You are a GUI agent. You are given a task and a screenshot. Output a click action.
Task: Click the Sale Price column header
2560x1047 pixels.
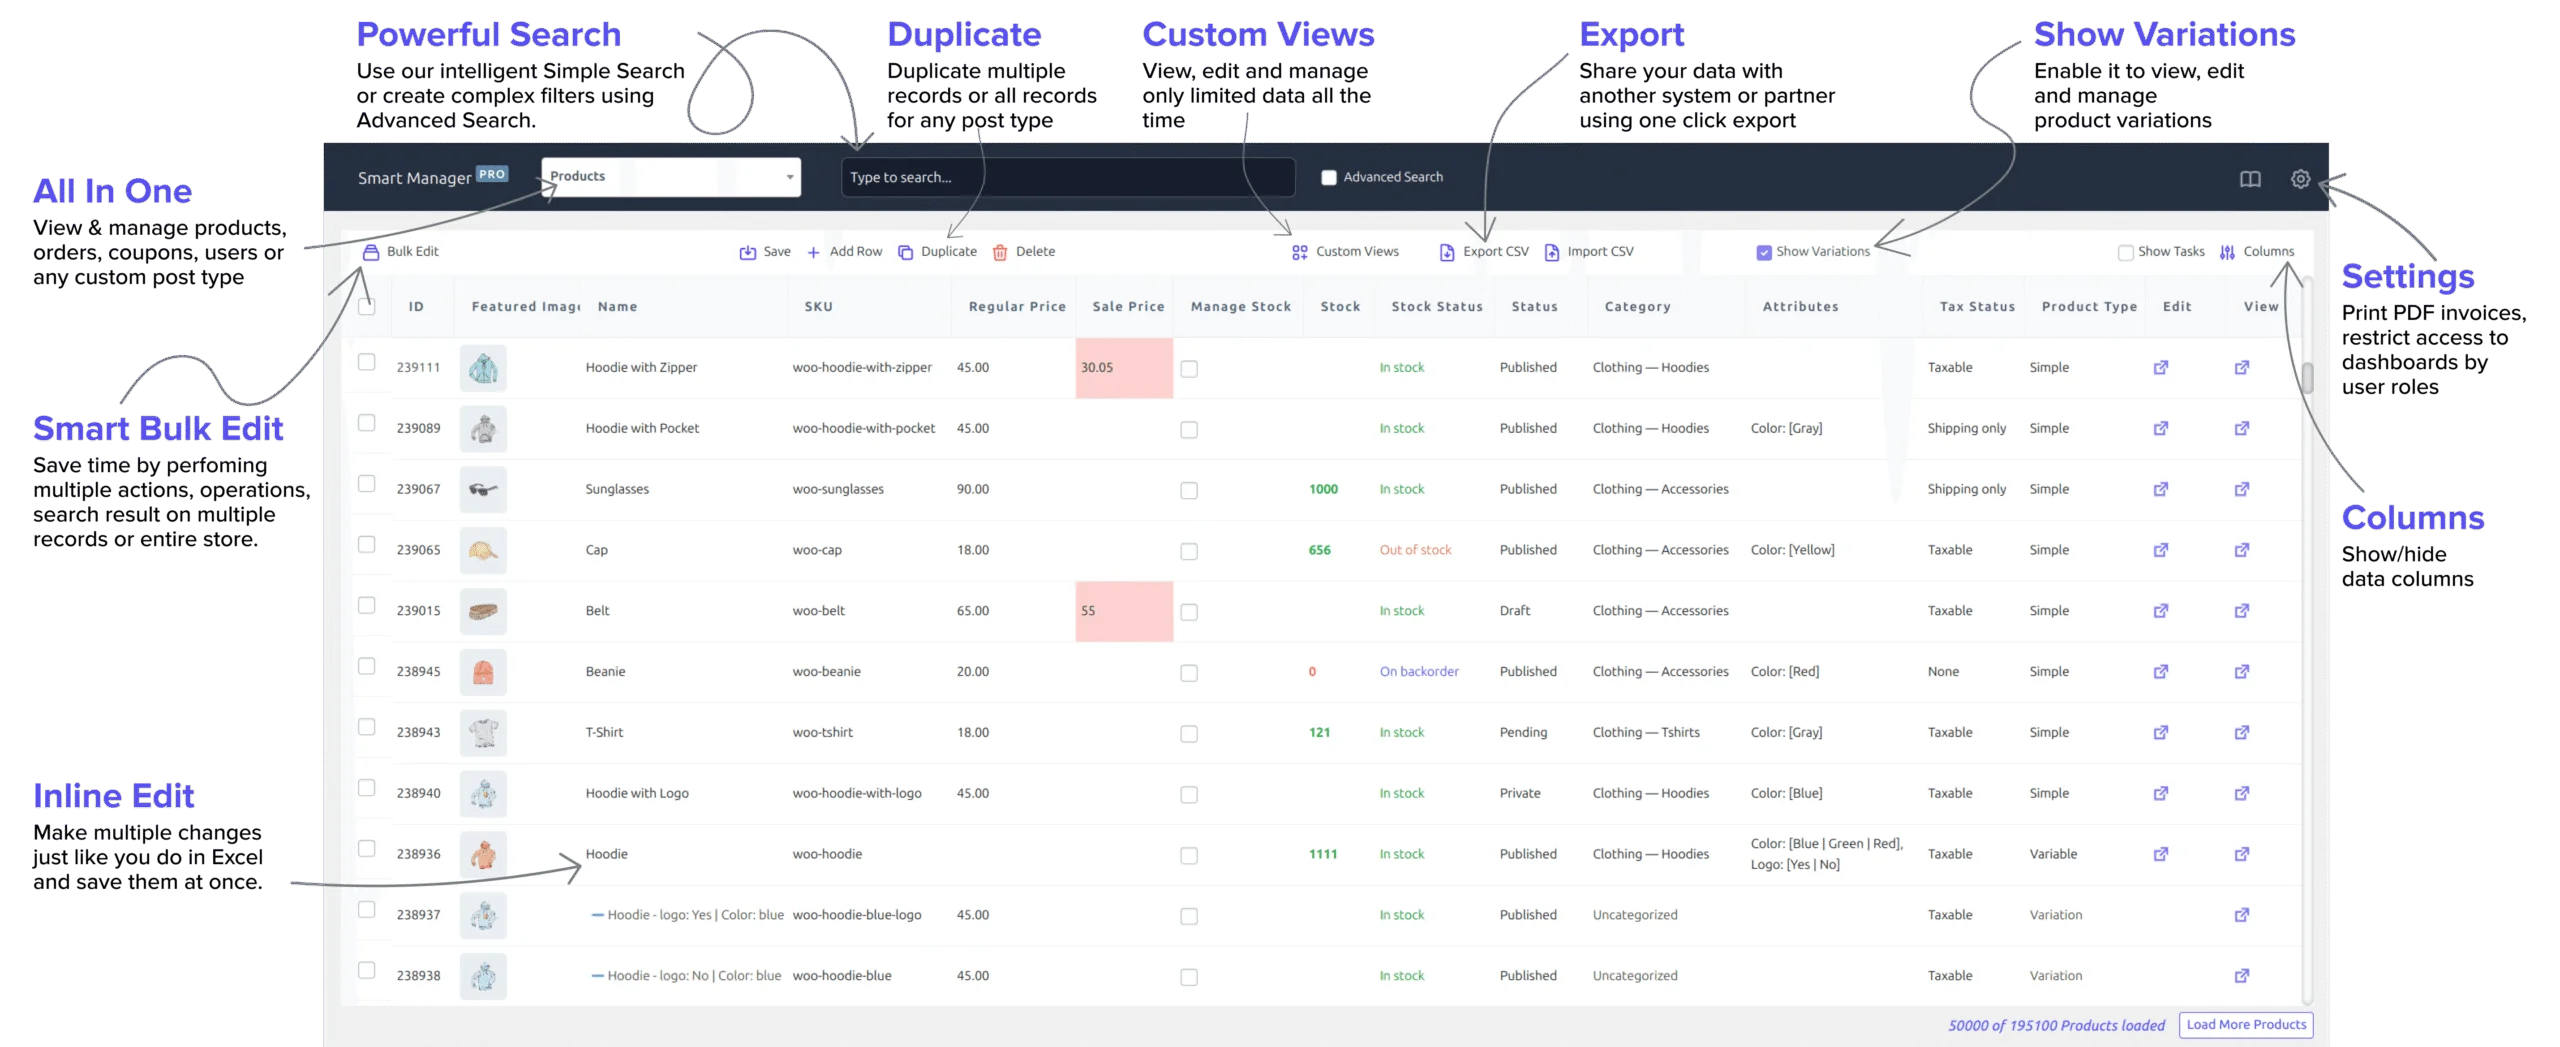point(1128,307)
